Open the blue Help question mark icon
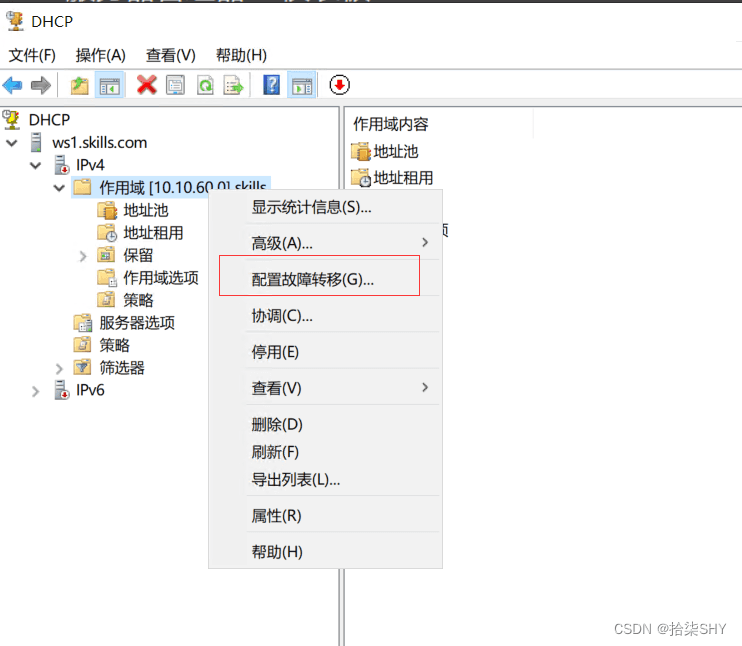Viewport: 742px width, 646px height. [272, 86]
